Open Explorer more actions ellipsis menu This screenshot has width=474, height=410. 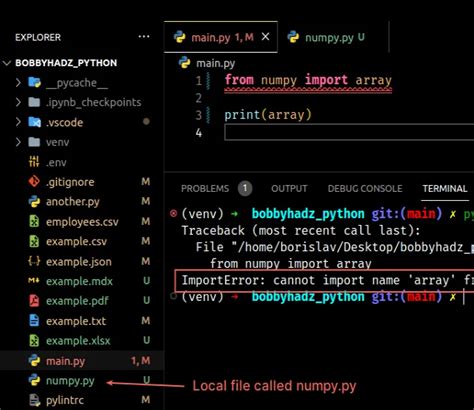[144, 37]
